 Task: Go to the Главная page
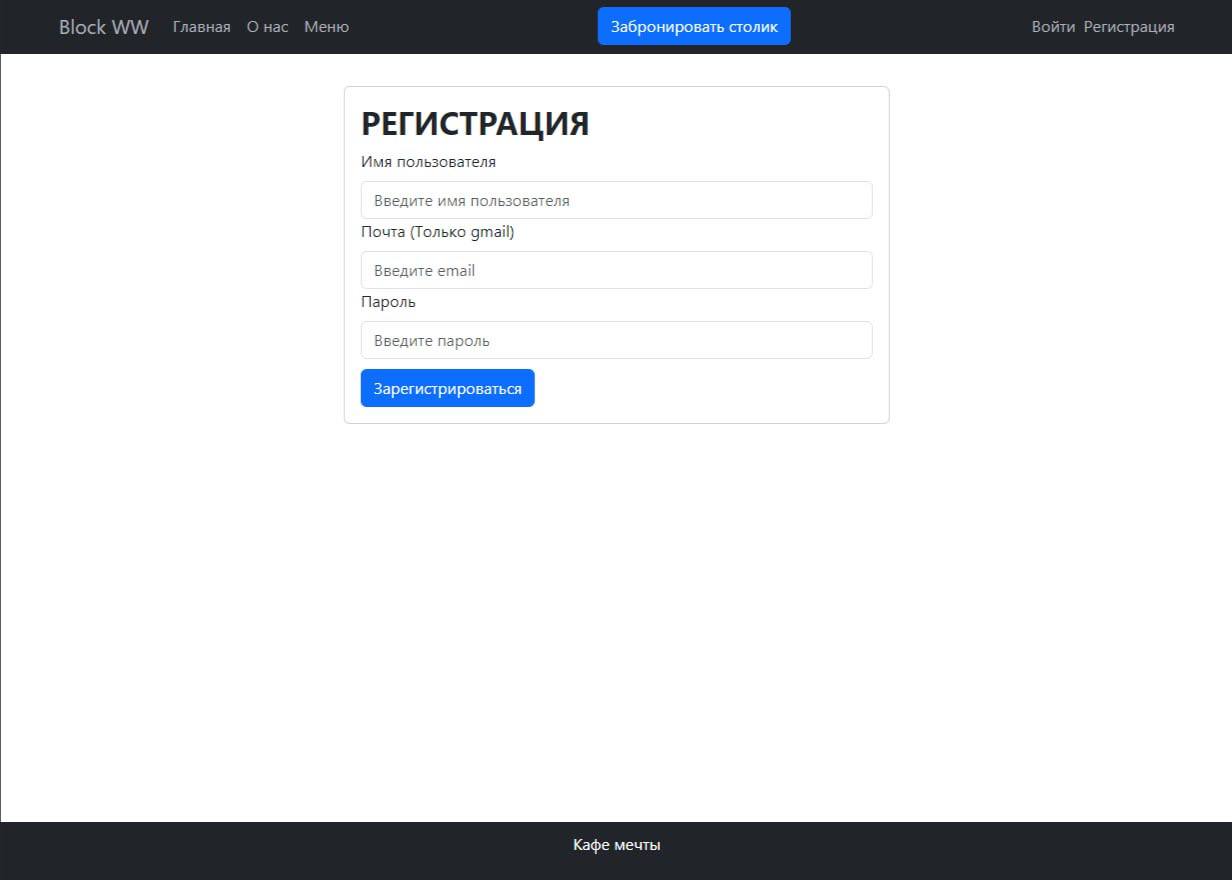pyautogui.click(x=201, y=27)
